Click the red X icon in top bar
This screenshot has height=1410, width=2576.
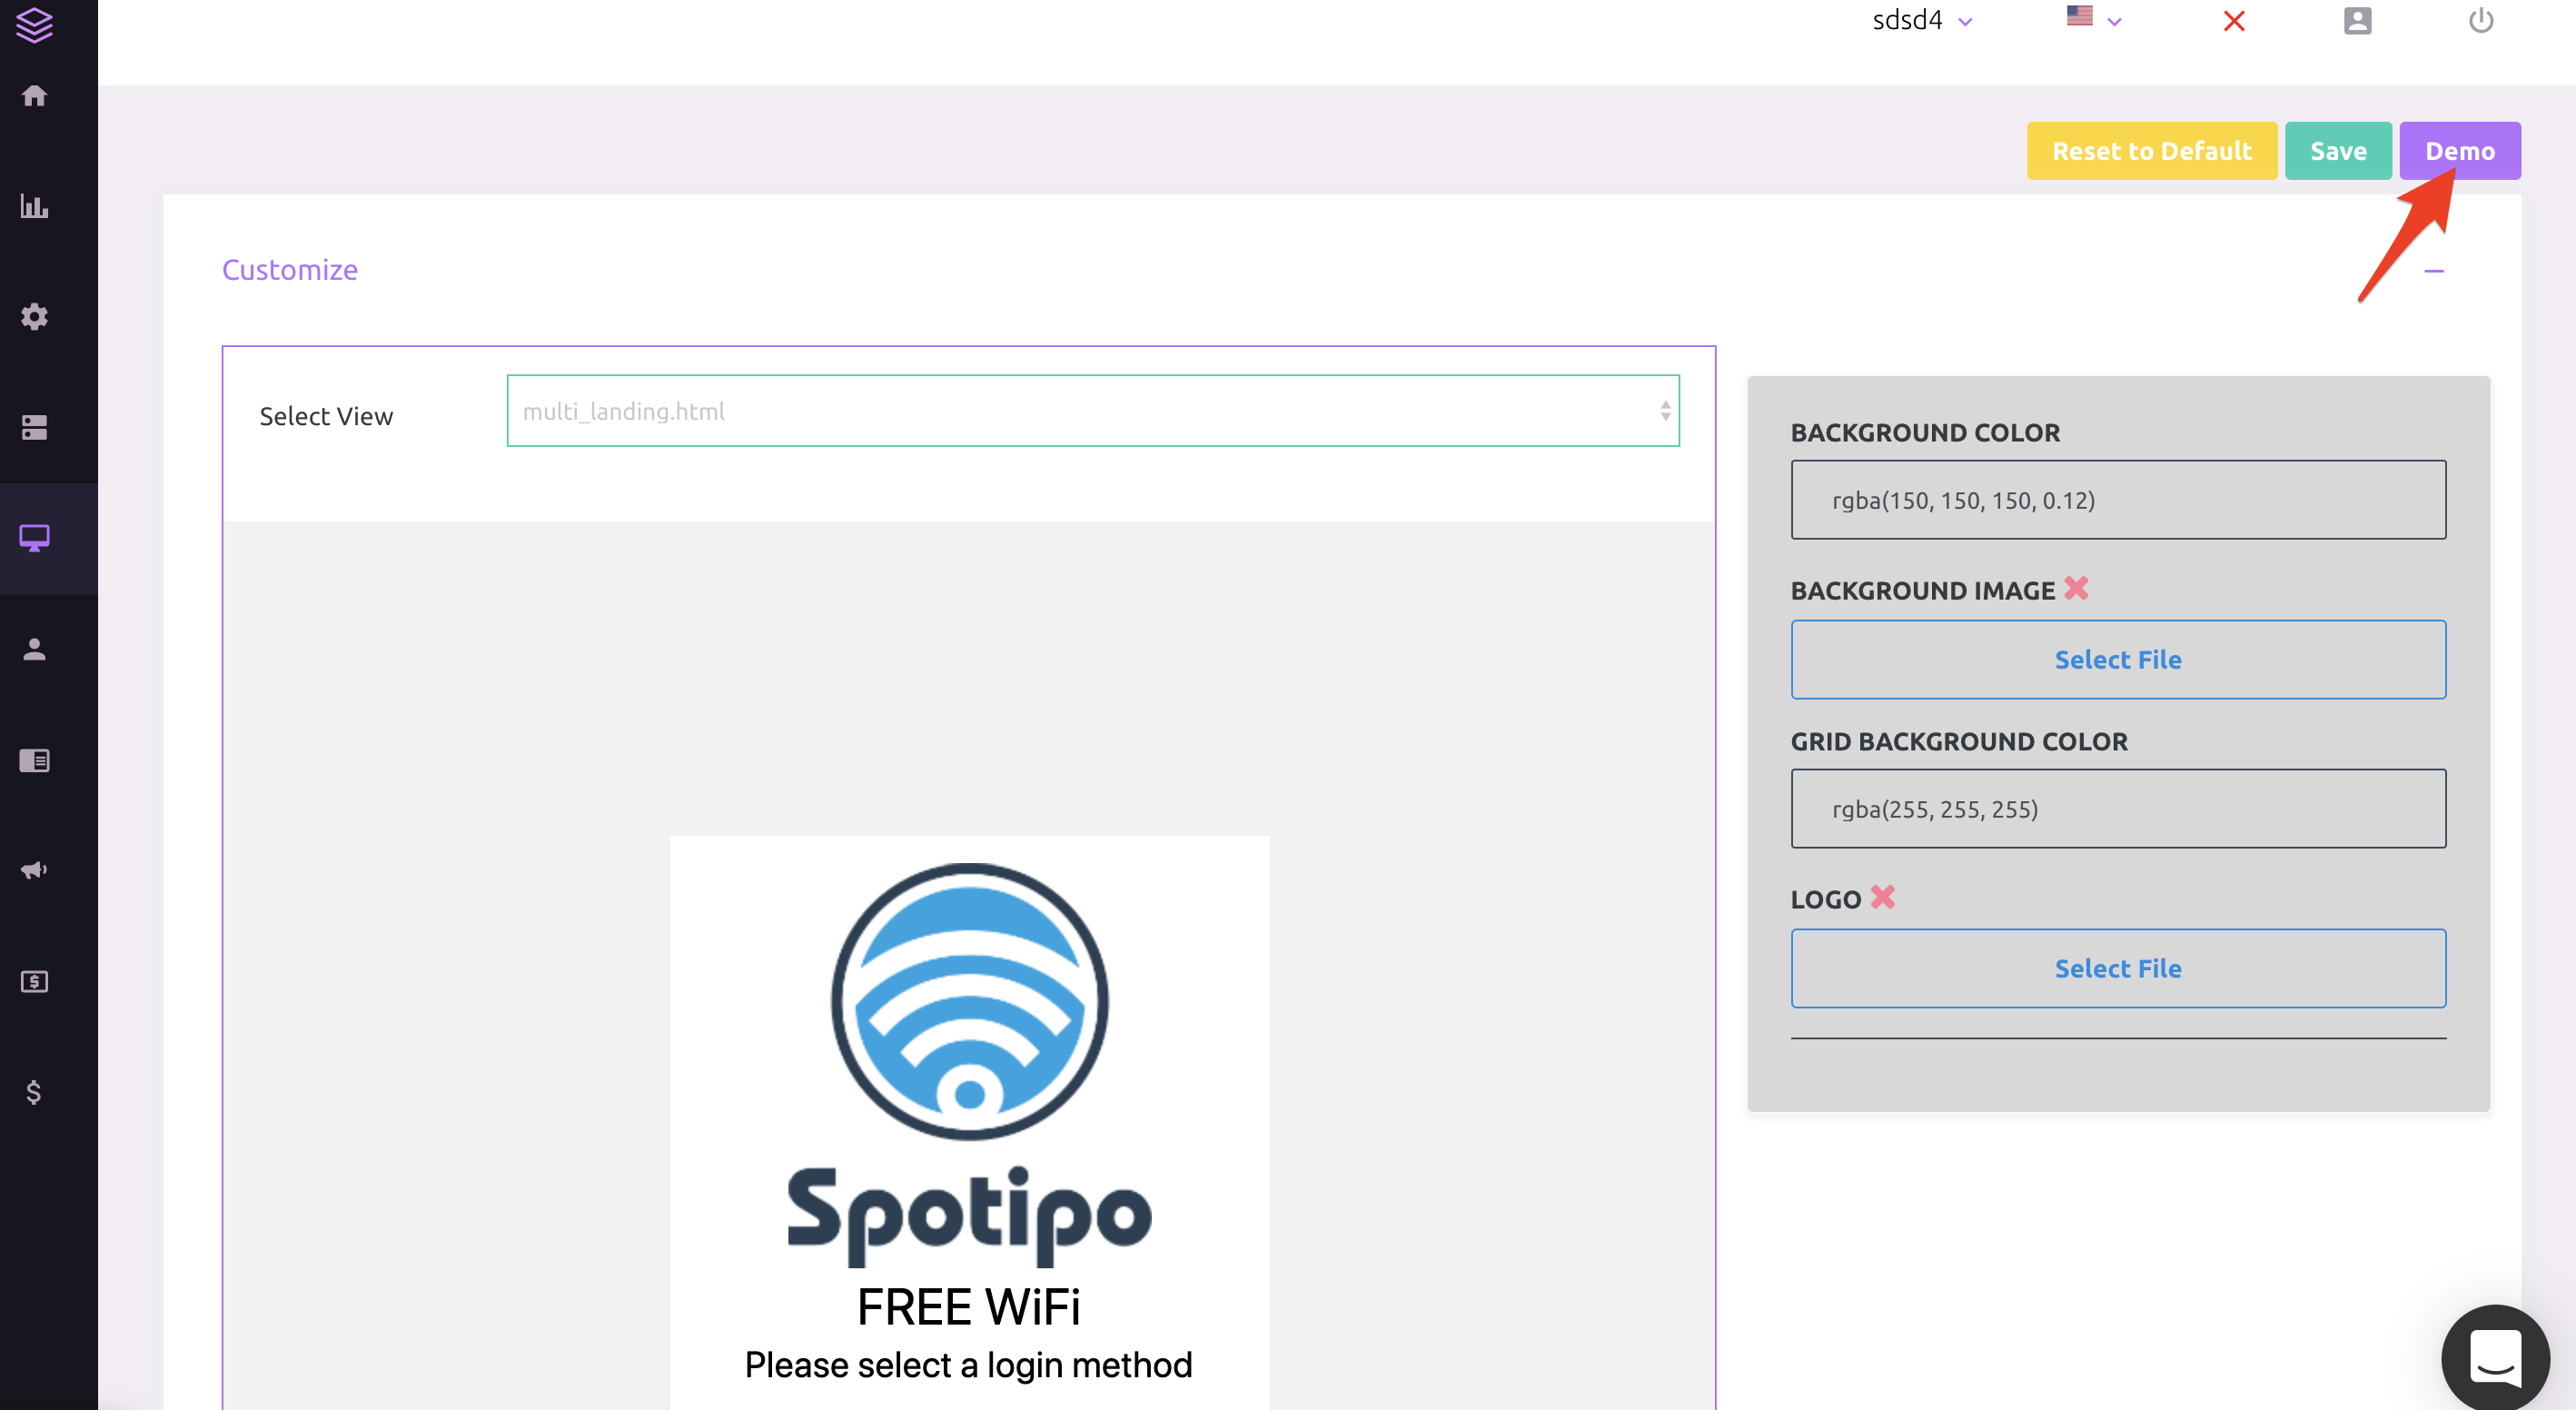click(2233, 21)
